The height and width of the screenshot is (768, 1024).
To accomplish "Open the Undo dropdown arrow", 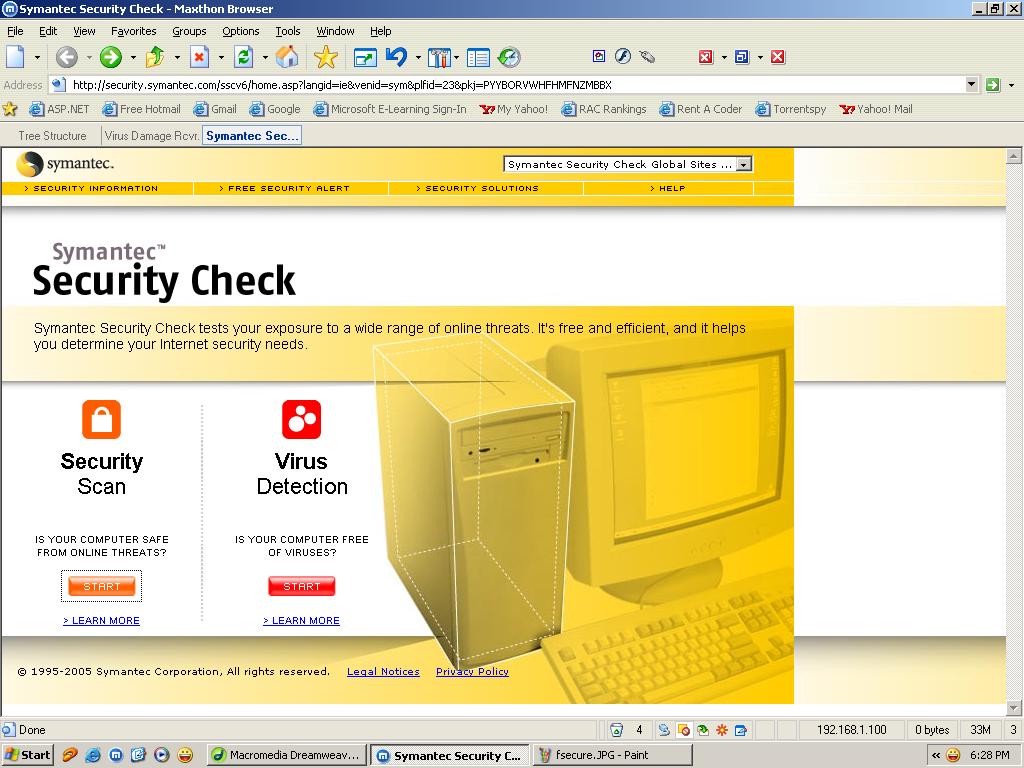I will pyautogui.click(x=418, y=57).
